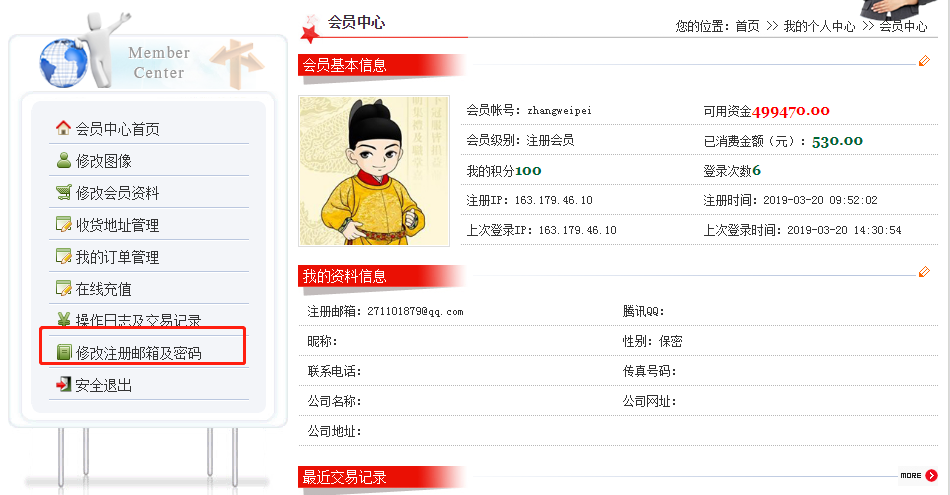Click the notepad icon next to 收货地址管理
The image size is (950, 495).
click(x=64, y=224)
